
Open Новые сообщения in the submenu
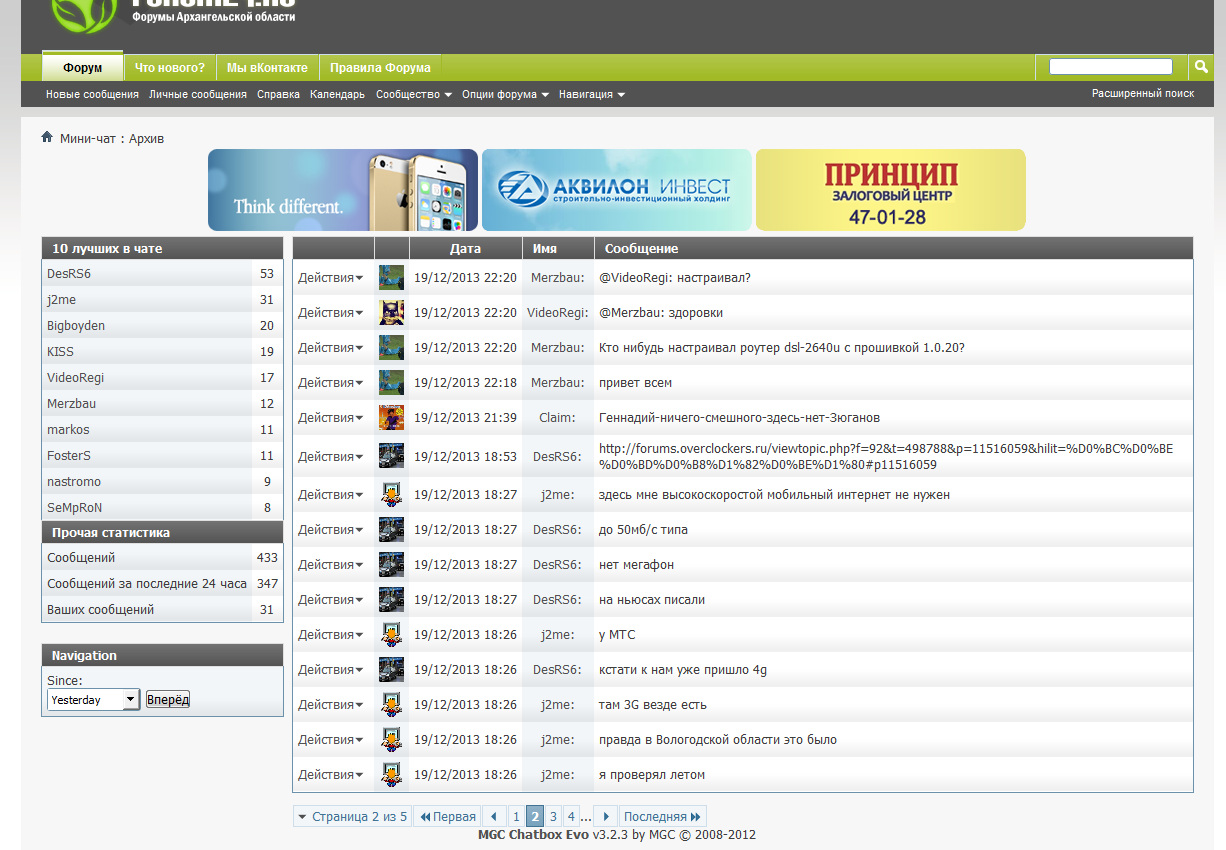tap(92, 94)
